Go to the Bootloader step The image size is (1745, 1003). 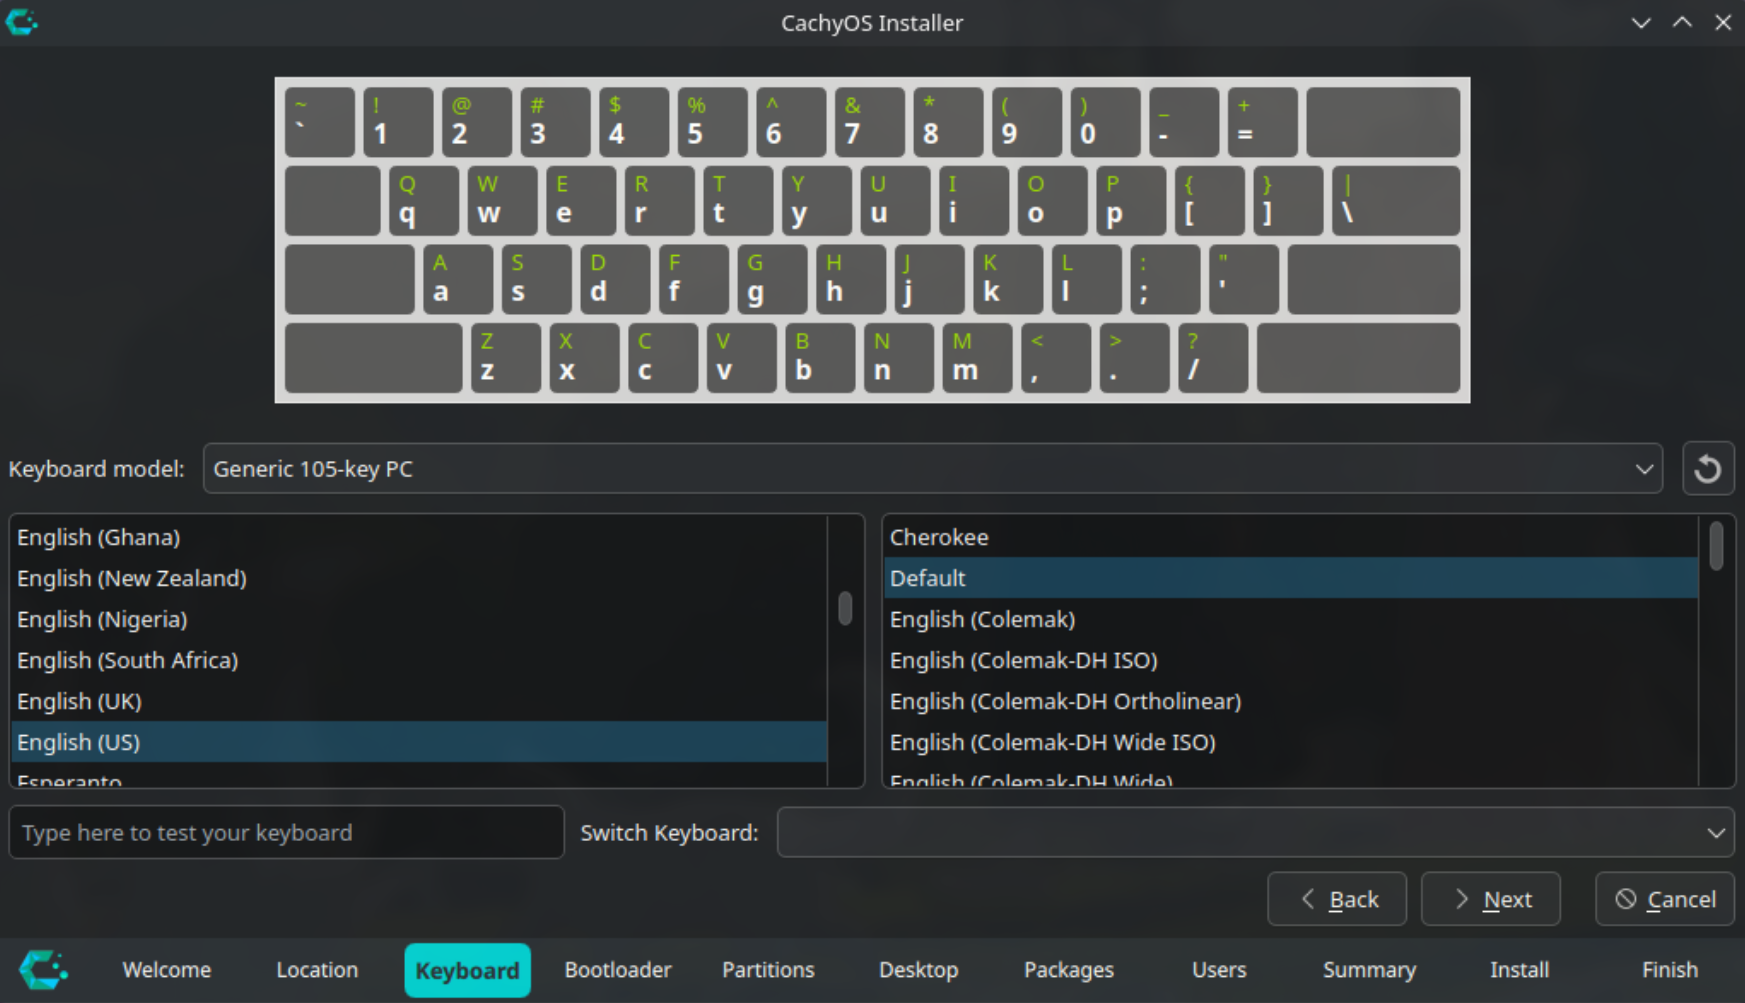click(618, 970)
